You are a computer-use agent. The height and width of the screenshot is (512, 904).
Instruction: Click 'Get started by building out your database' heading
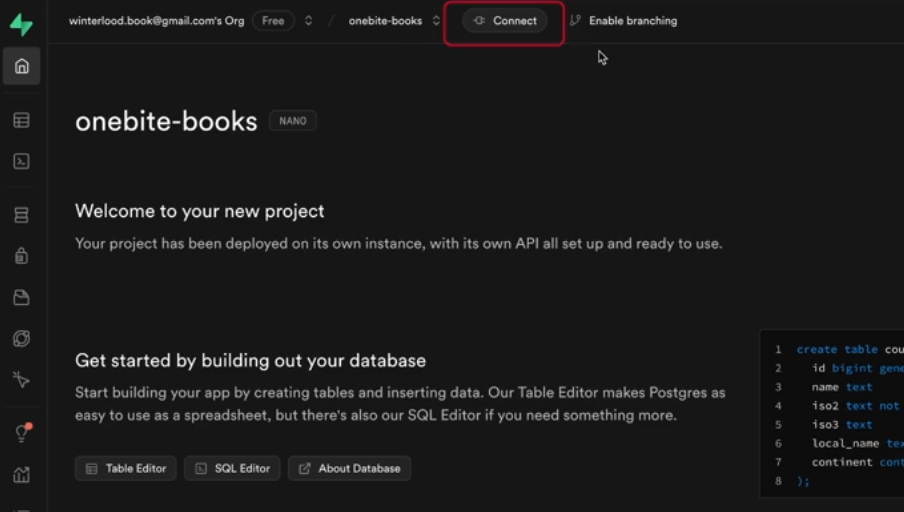(250, 360)
